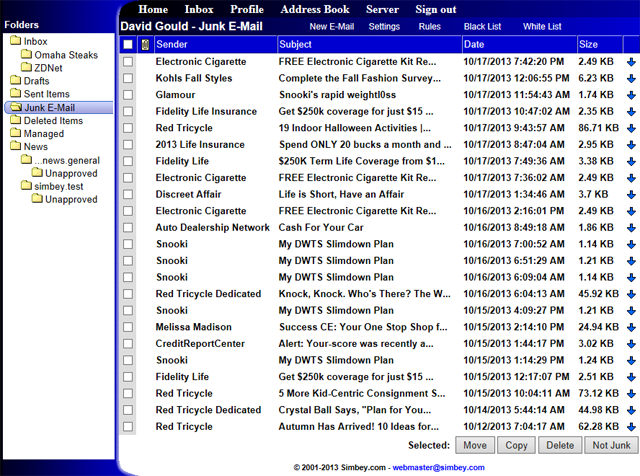Click the blue arrow for Melissa Madison email
The width and height of the screenshot is (640, 476).
pyautogui.click(x=631, y=327)
